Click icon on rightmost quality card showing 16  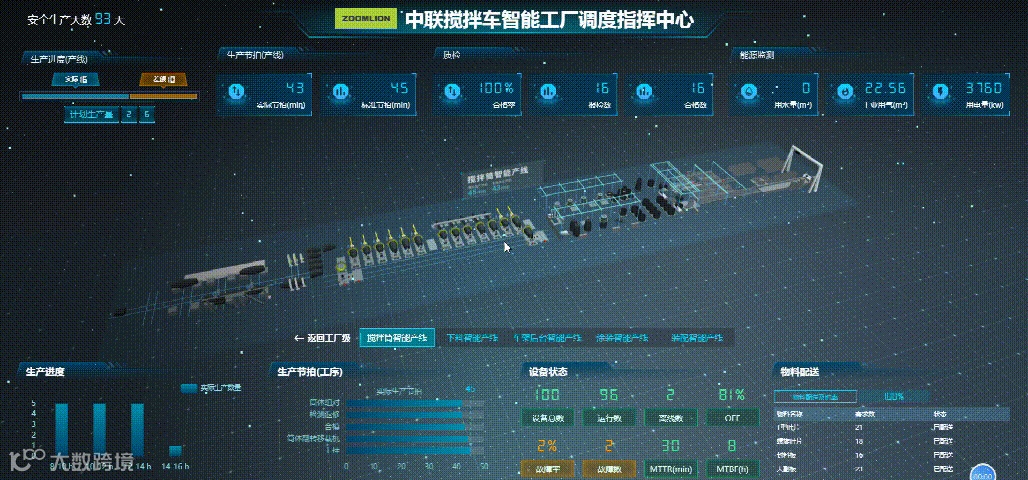645,92
